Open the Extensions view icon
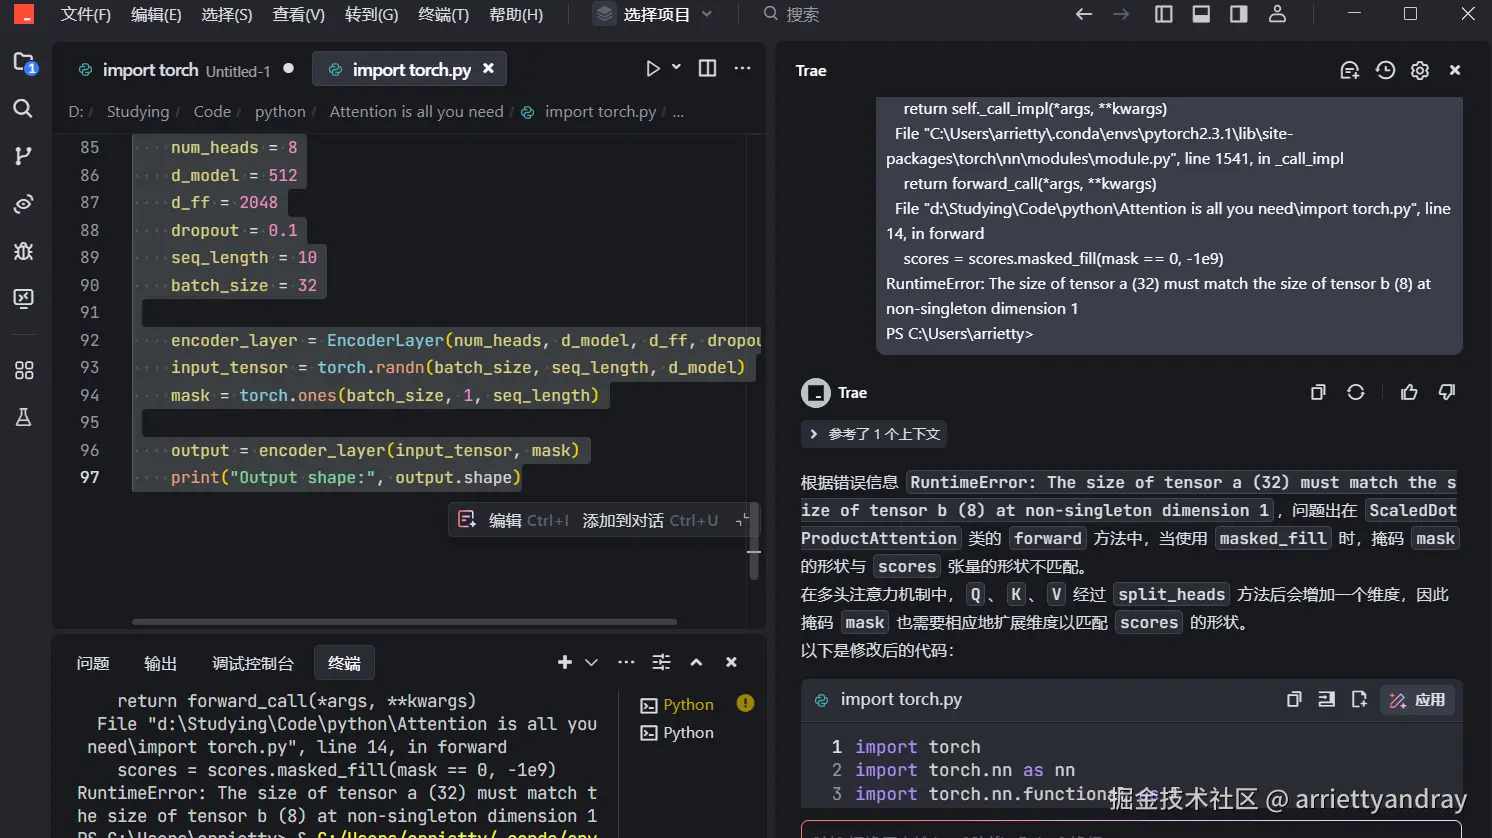 click(x=23, y=370)
